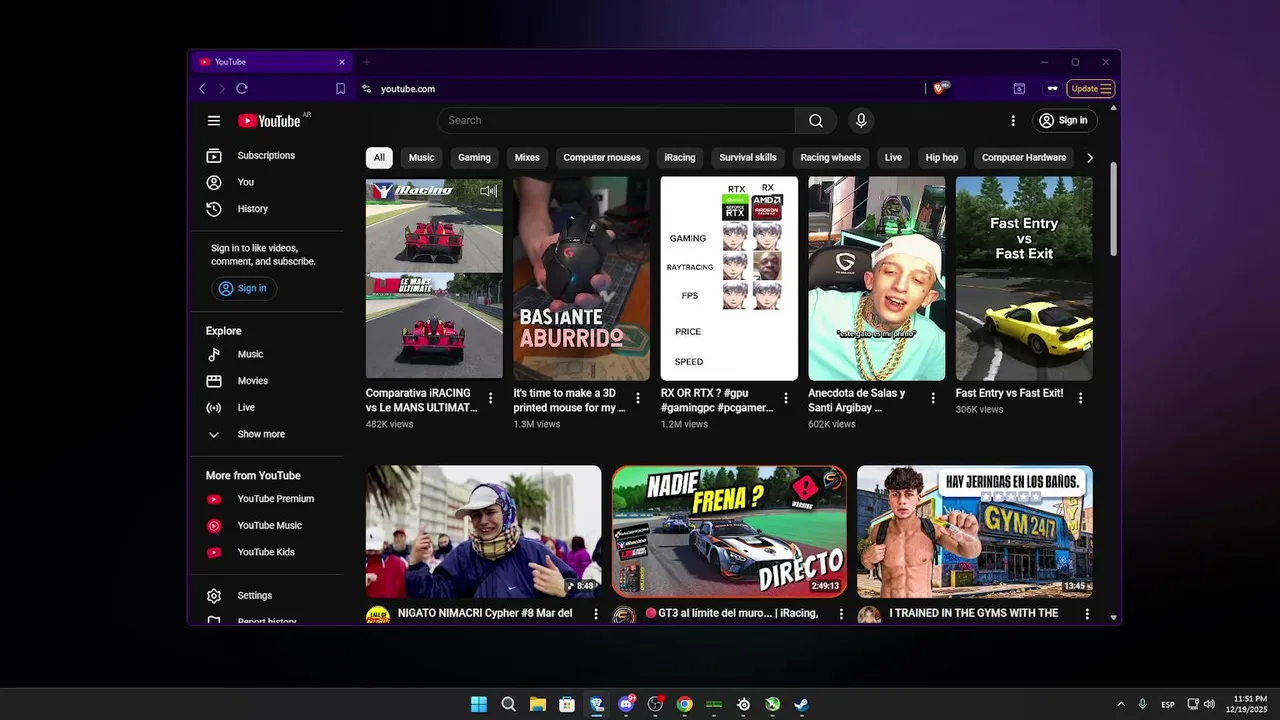
Task: Open options menu for 3D printed mouse Short
Action: coord(638,398)
